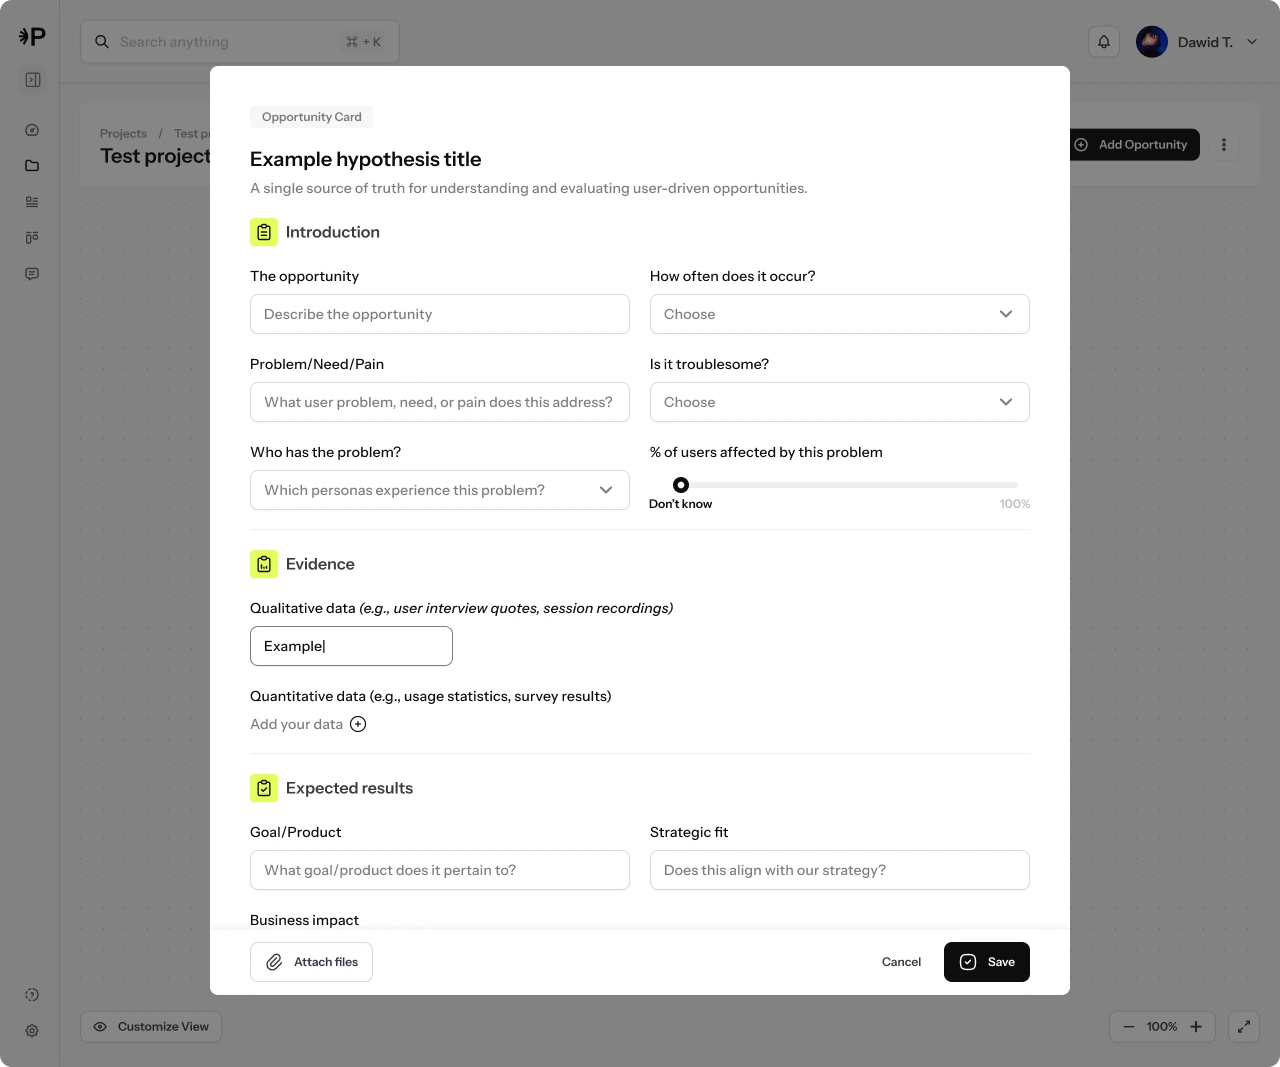Open the notifications bell
The image size is (1280, 1067).
pos(1104,42)
